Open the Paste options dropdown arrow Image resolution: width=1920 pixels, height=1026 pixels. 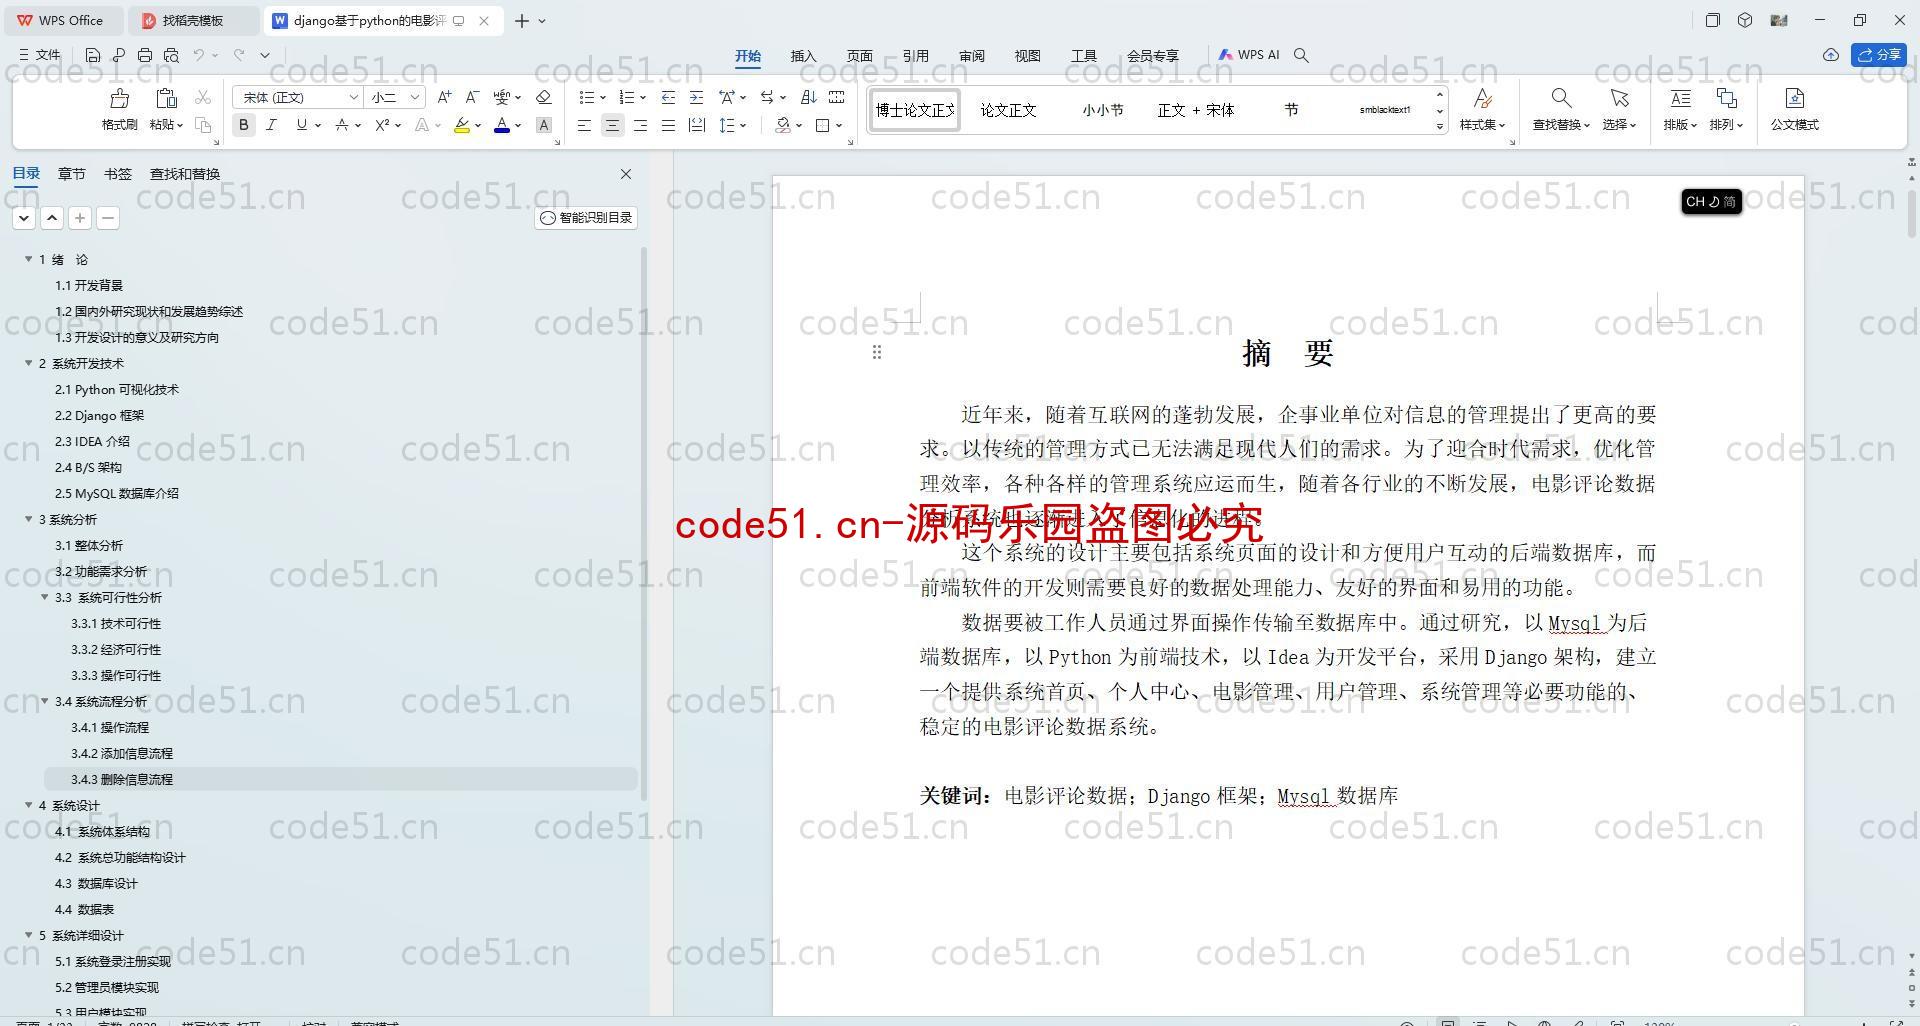tap(180, 125)
